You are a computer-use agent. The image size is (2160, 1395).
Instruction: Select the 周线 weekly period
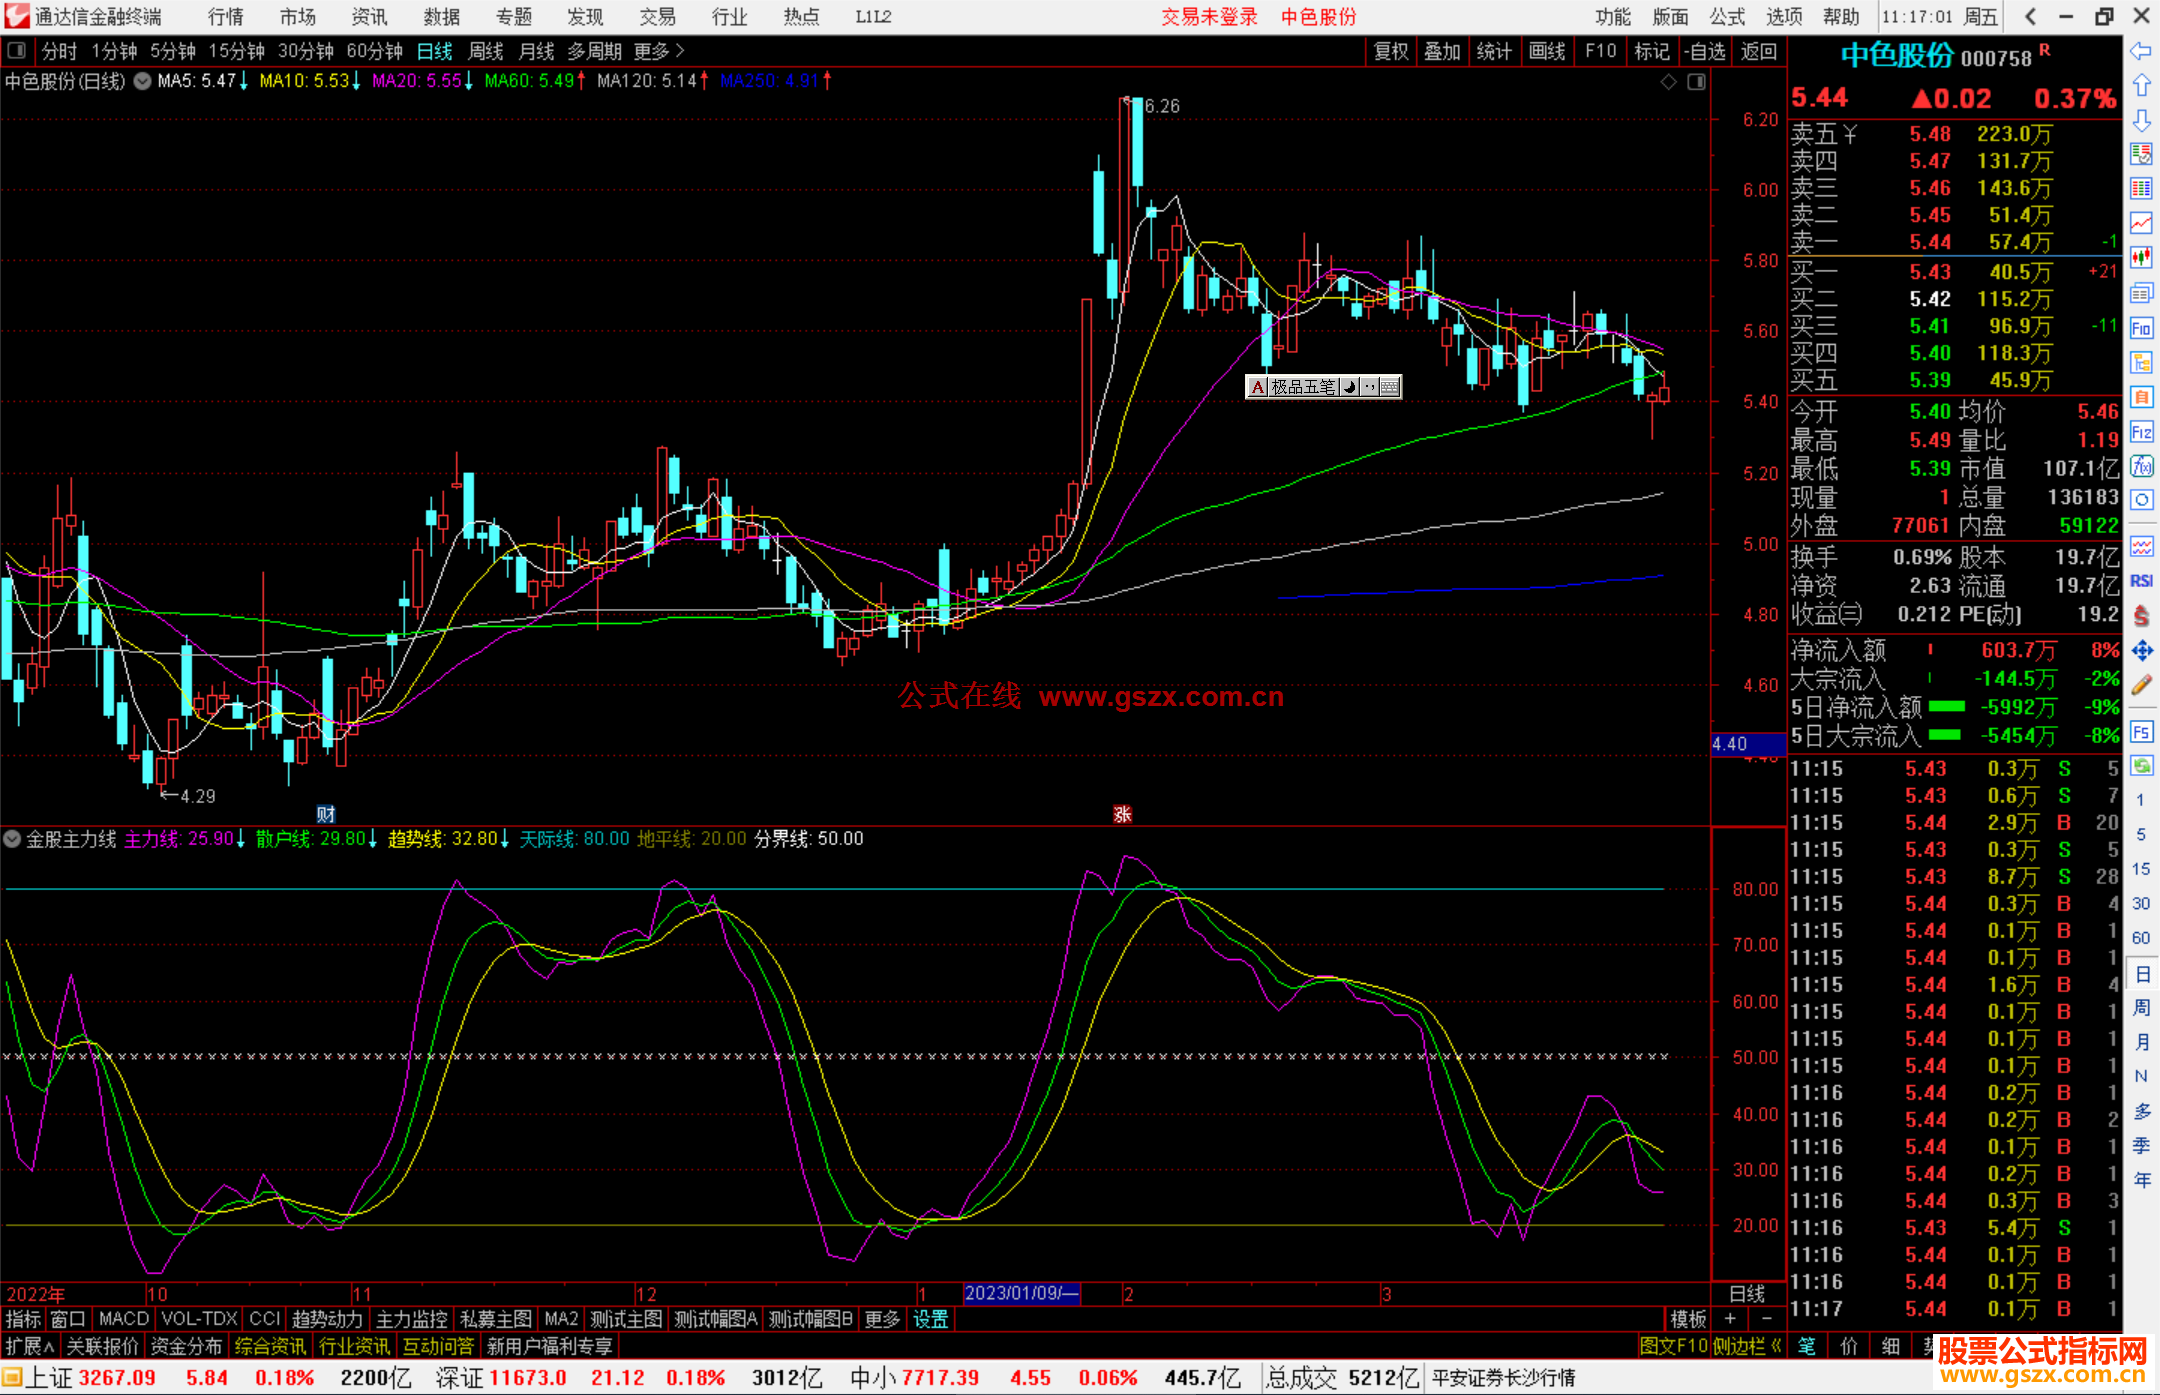(486, 51)
